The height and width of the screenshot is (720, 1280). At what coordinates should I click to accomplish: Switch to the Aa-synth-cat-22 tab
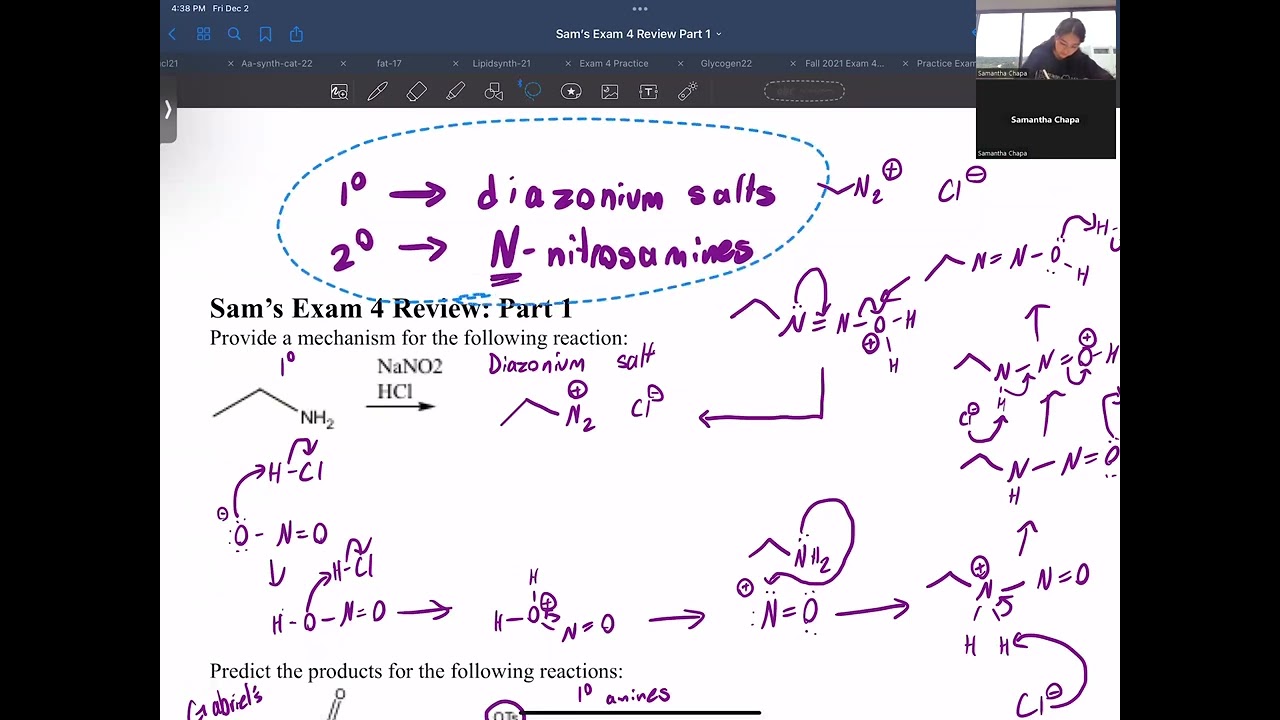(277, 63)
